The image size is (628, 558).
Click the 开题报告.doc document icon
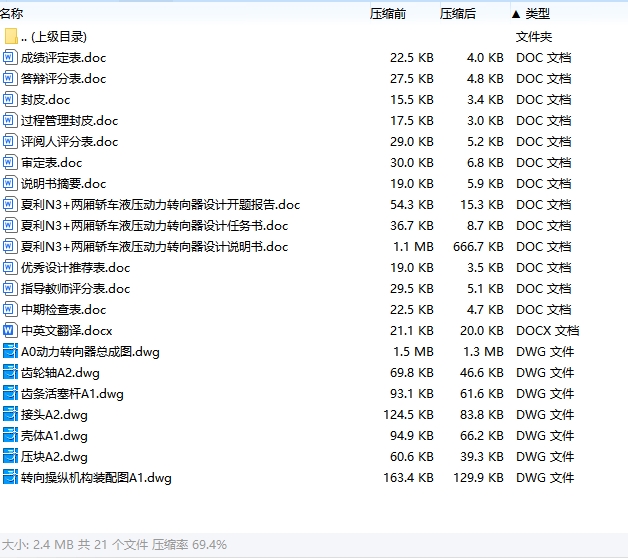10,204
